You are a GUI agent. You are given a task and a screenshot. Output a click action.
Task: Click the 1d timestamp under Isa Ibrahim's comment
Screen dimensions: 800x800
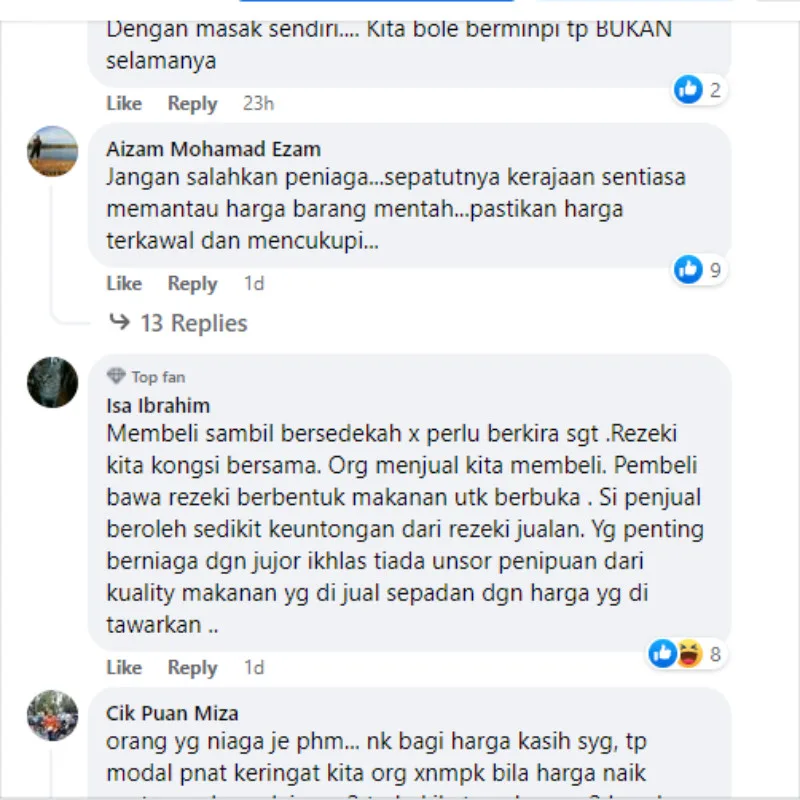pyautogui.click(x=254, y=667)
